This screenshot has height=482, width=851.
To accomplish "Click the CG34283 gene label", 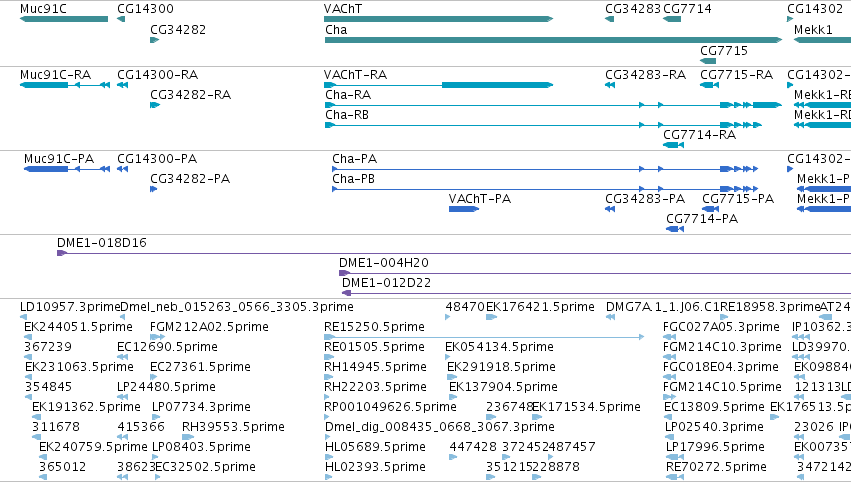I will (633, 9).
